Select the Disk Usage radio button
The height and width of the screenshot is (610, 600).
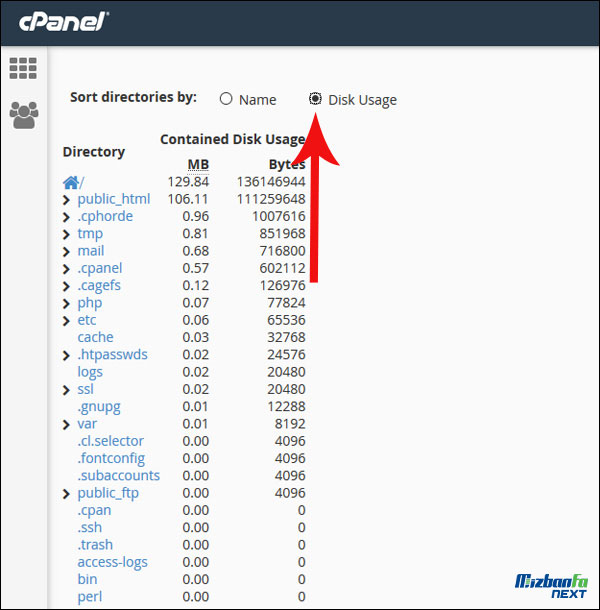(x=316, y=99)
